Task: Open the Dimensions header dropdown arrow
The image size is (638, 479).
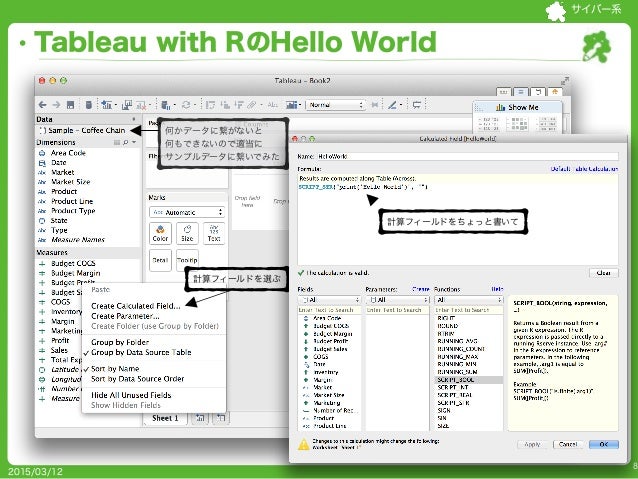Action: tap(134, 142)
